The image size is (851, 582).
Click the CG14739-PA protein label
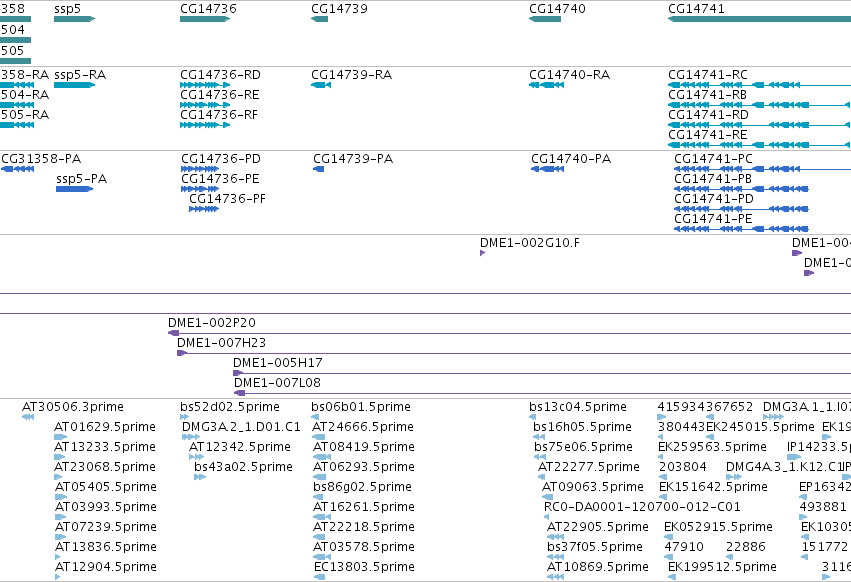[353, 159]
